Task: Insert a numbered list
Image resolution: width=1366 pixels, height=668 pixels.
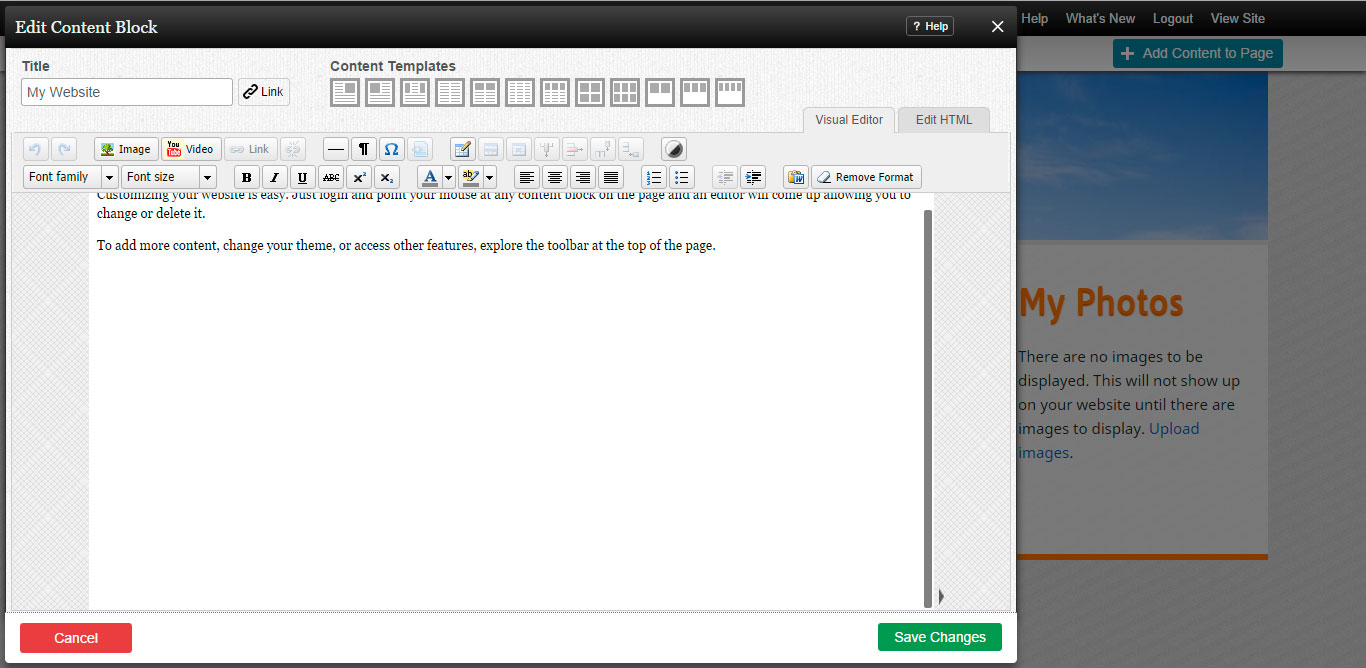Action: (654, 177)
